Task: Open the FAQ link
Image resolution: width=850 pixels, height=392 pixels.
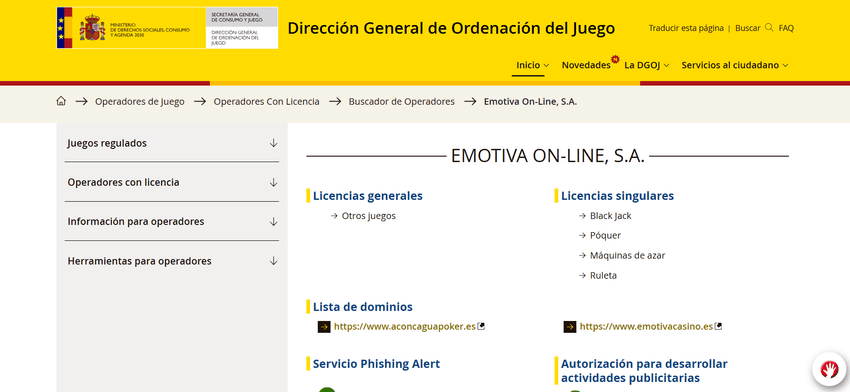Action: pyautogui.click(x=786, y=28)
